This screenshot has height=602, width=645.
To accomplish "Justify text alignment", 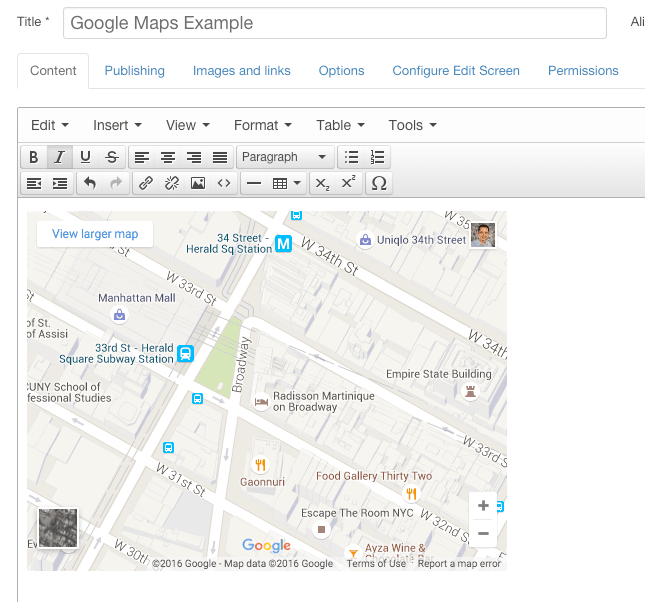I will point(220,157).
